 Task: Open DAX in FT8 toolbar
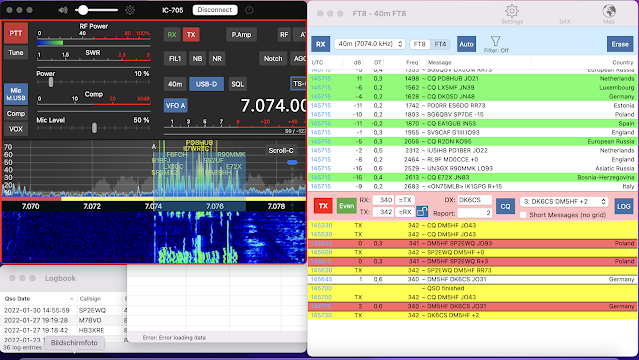(x=565, y=21)
